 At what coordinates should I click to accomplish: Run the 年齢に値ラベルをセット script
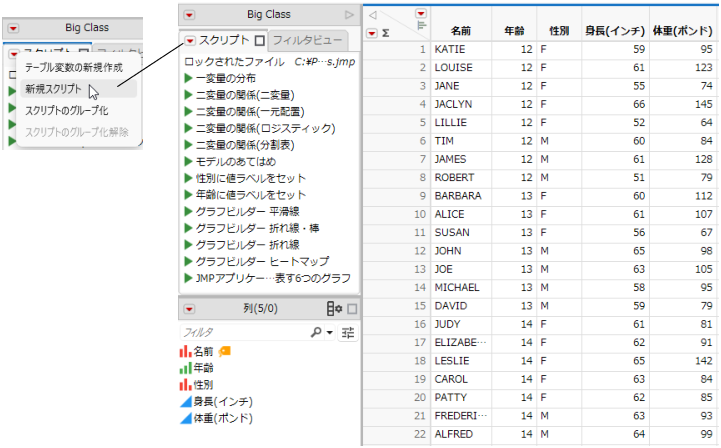click(188, 195)
